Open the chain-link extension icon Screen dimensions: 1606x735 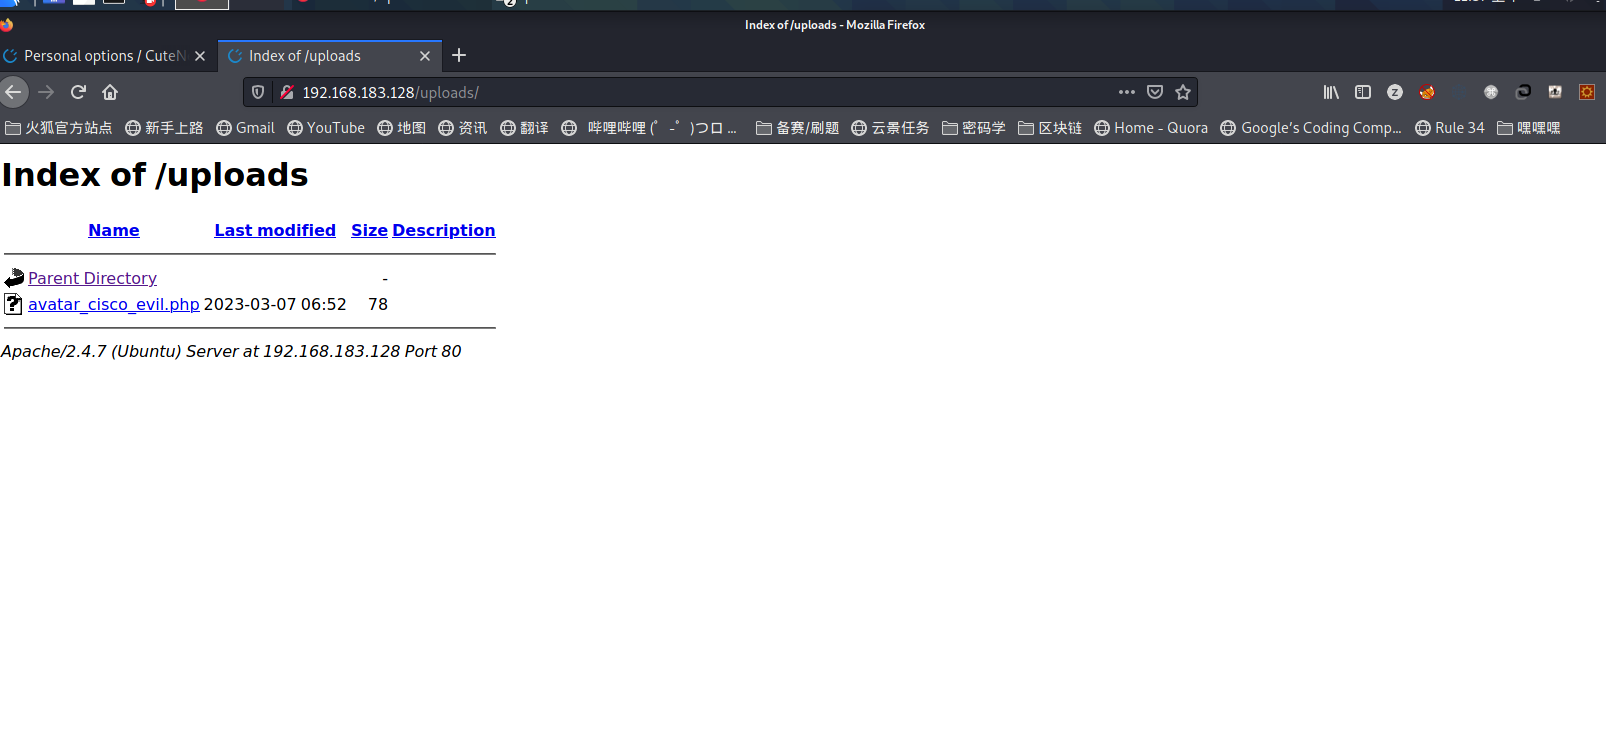(1523, 92)
